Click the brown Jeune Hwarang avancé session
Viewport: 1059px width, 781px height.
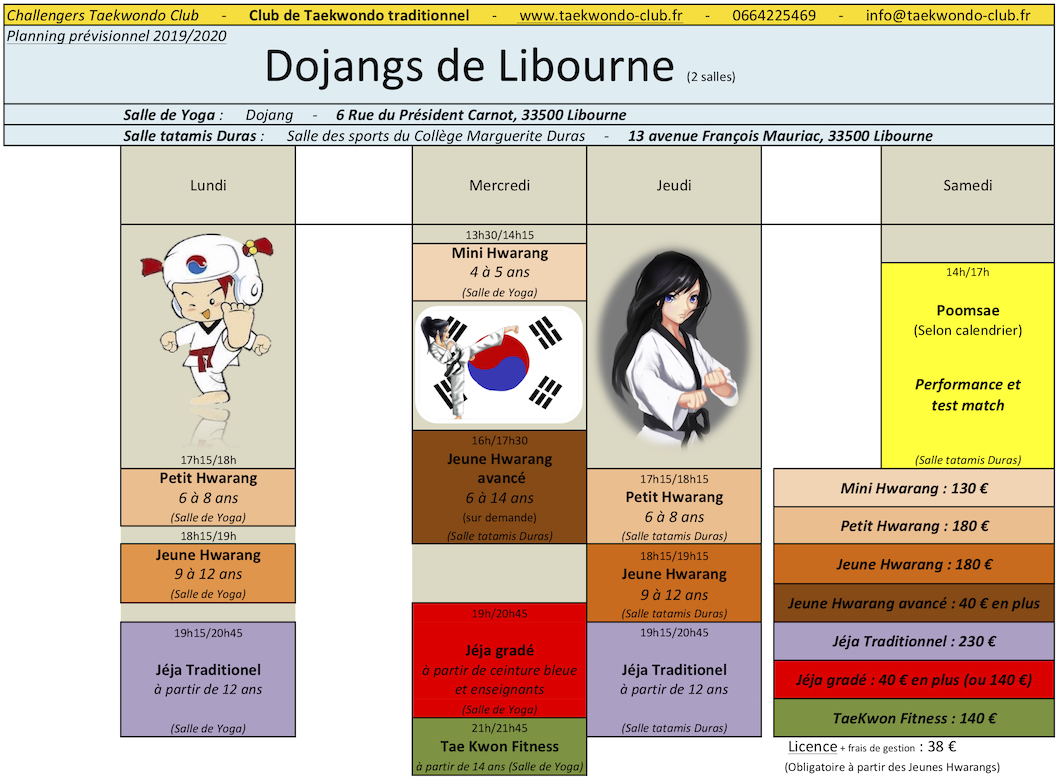pyautogui.click(x=499, y=487)
